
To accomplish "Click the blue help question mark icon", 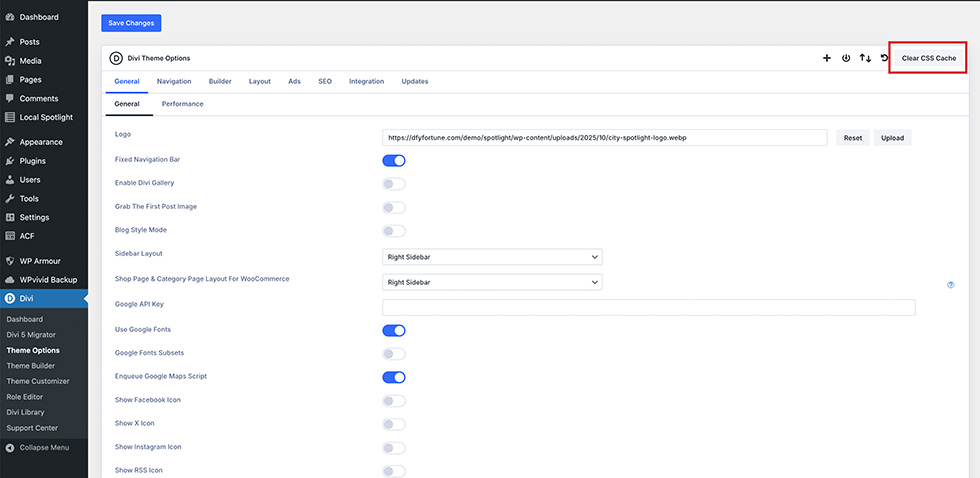I will click(x=950, y=285).
